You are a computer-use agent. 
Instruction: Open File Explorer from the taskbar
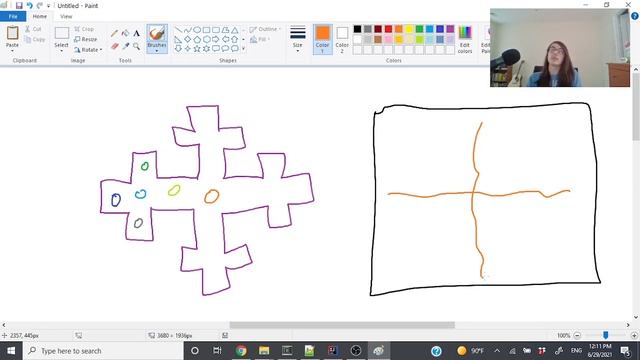click(264, 351)
